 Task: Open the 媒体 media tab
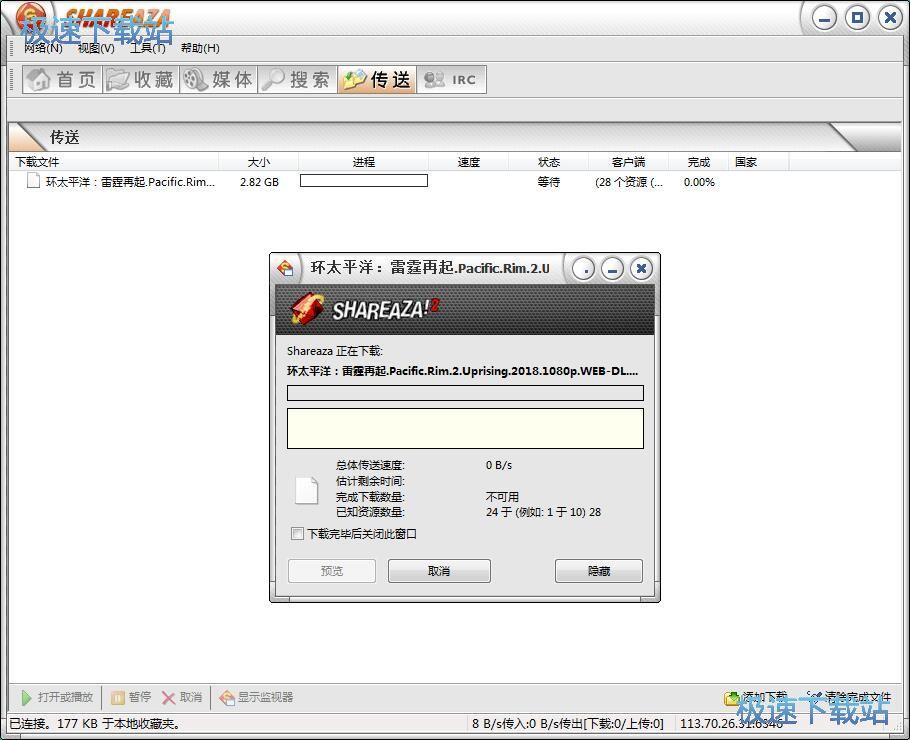219,80
